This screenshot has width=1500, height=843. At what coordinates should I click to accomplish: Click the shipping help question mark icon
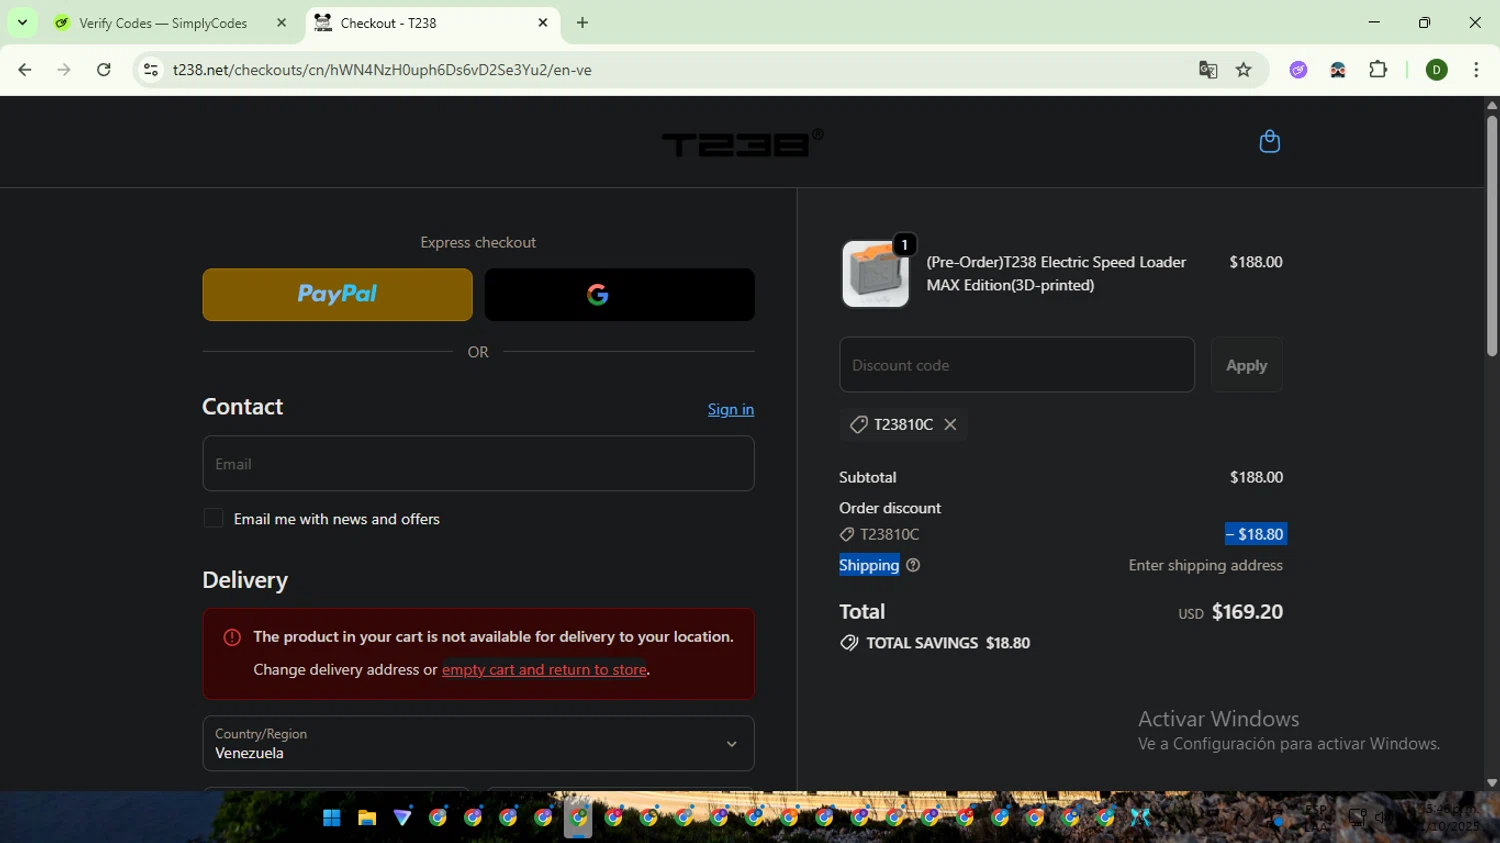tap(913, 565)
